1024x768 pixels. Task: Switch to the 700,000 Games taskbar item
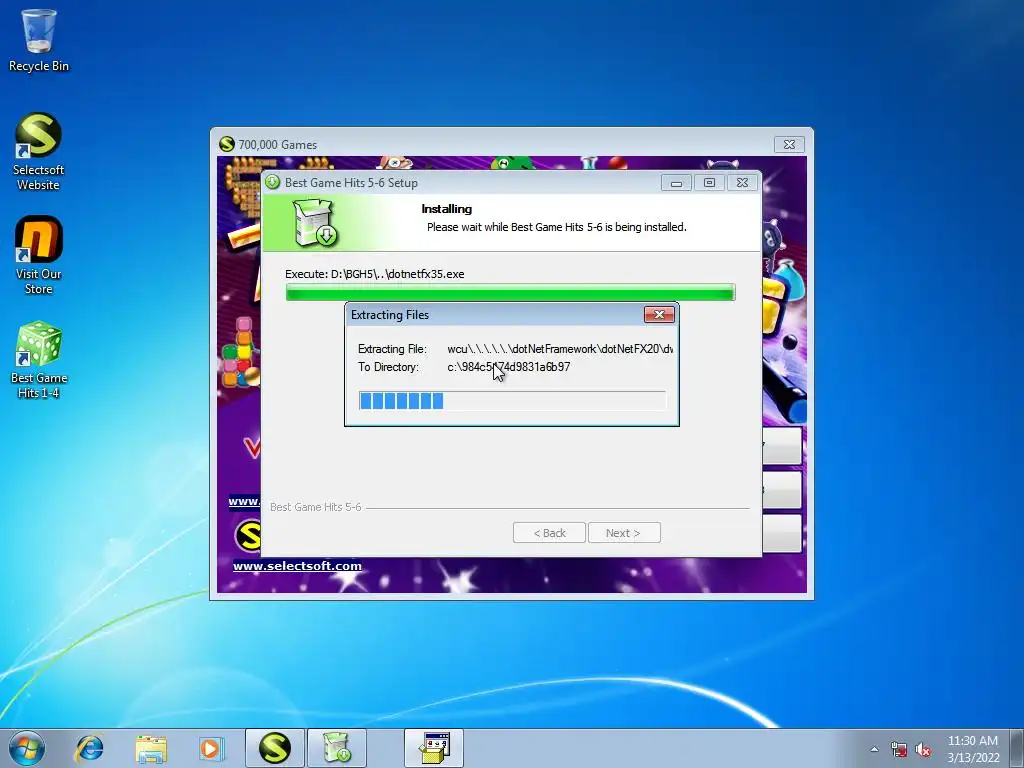(x=275, y=748)
